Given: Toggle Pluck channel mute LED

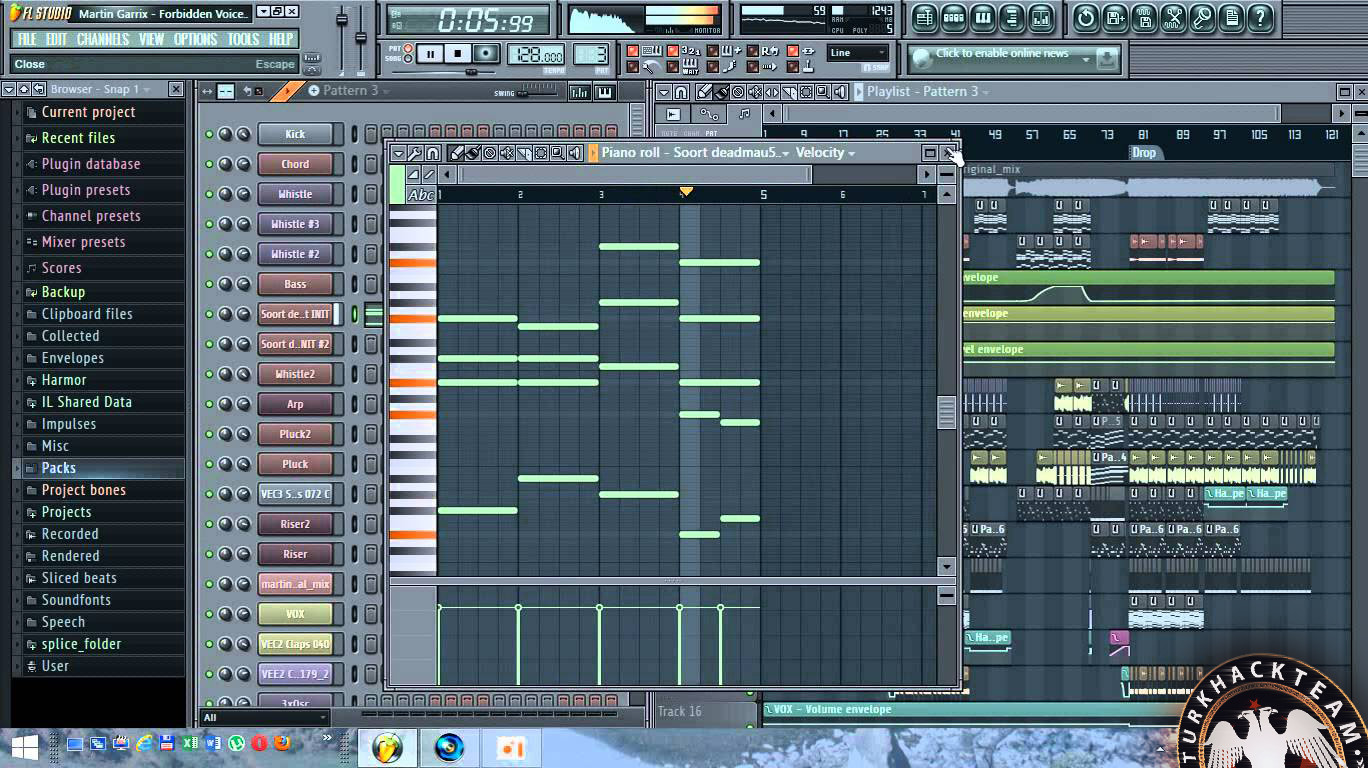Looking at the screenshot, I should [x=209, y=464].
